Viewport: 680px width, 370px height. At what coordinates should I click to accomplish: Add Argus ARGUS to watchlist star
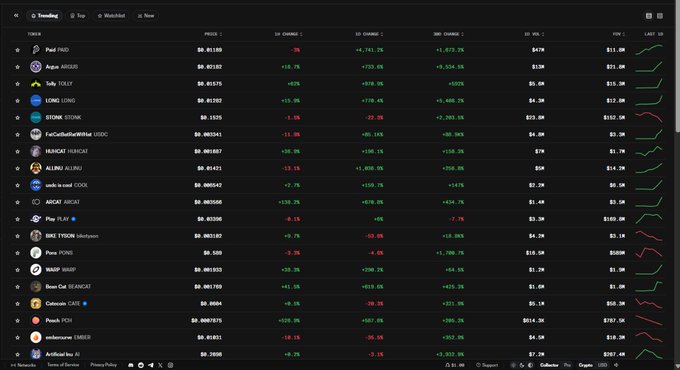(x=17, y=67)
